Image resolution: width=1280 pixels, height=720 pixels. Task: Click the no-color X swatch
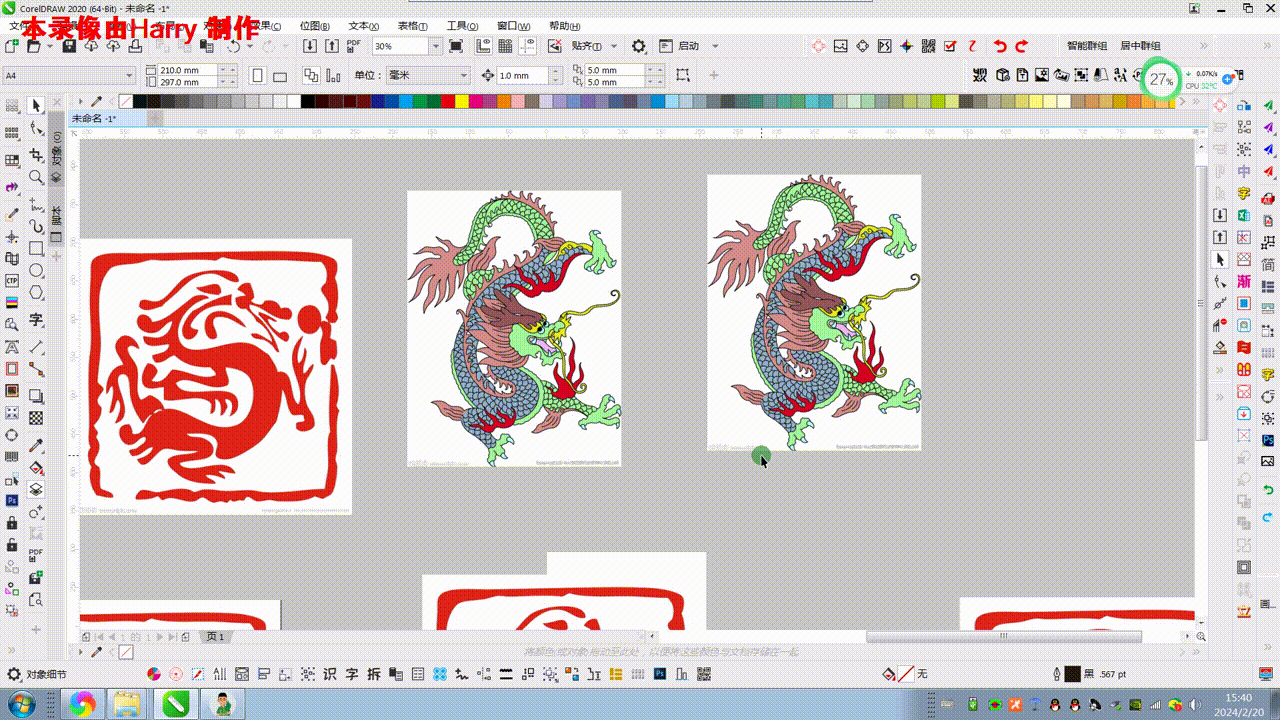click(x=126, y=101)
